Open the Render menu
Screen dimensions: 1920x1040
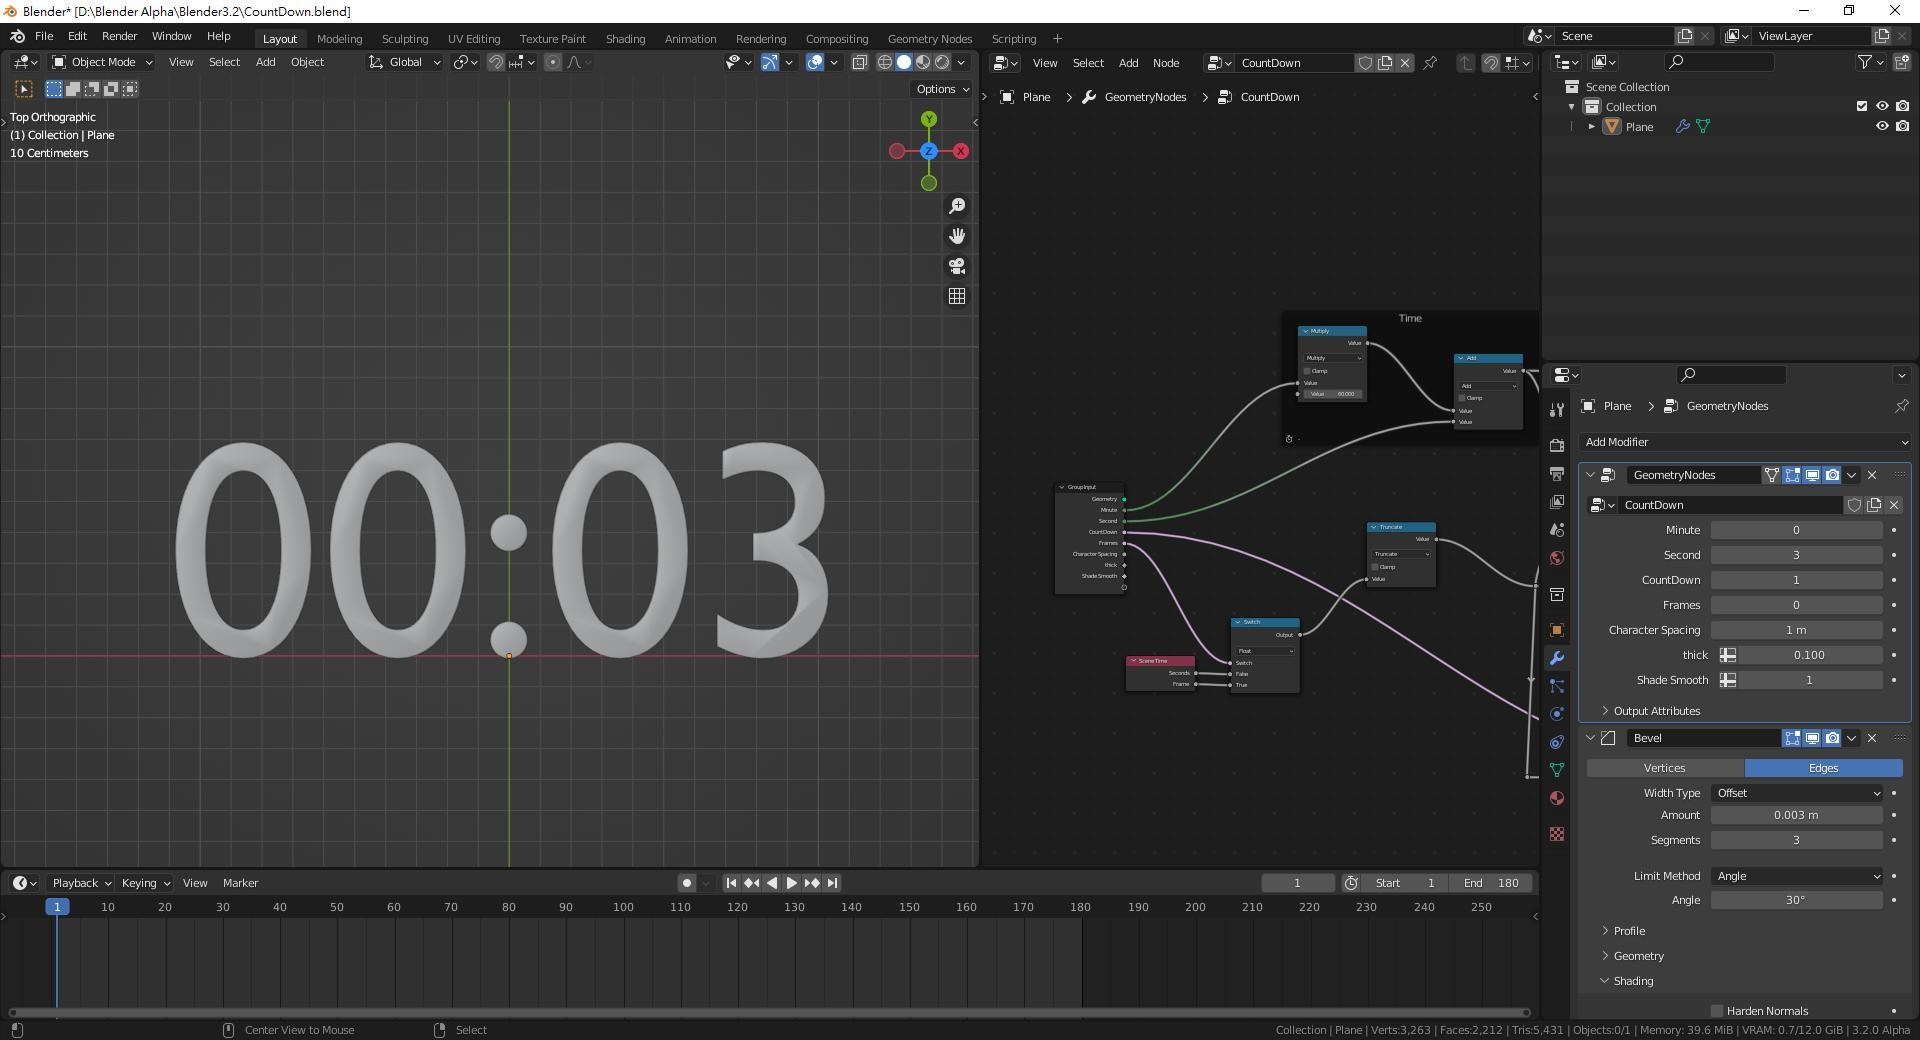click(x=119, y=36)
